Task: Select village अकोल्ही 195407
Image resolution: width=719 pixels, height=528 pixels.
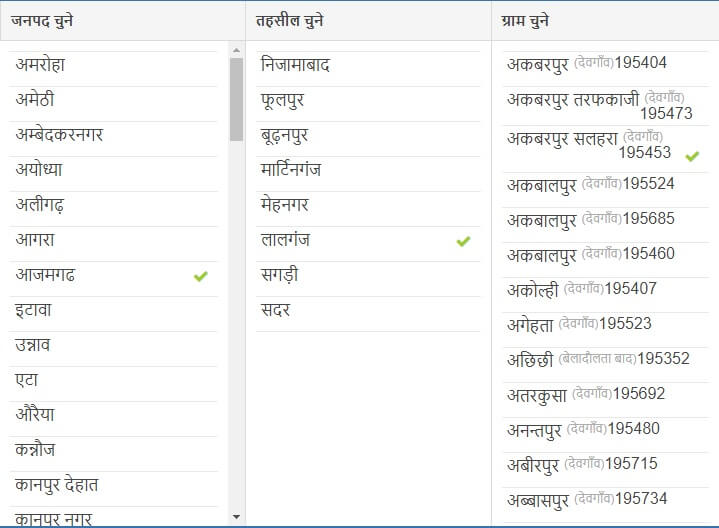Action: (x=605, y=295)
